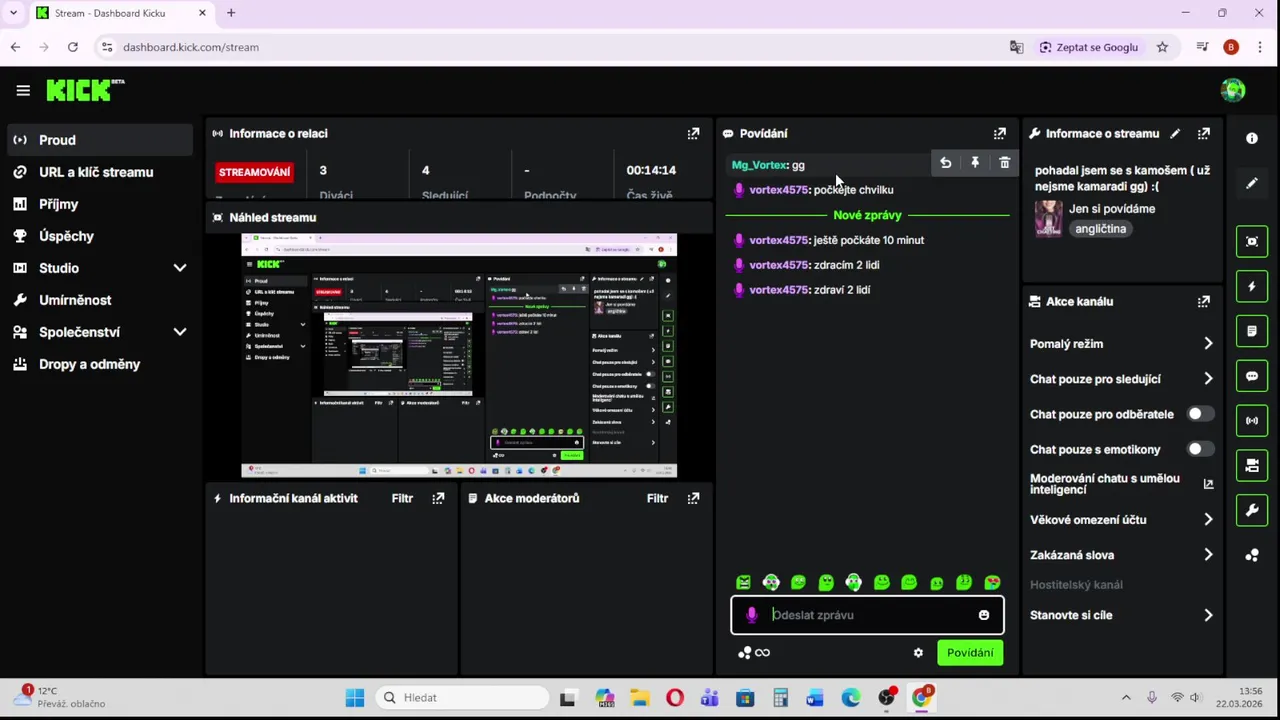Focus the Odeslat zprávu message field
The width and height of the screenshot is (1280, 720).
[x=867, y=615]
